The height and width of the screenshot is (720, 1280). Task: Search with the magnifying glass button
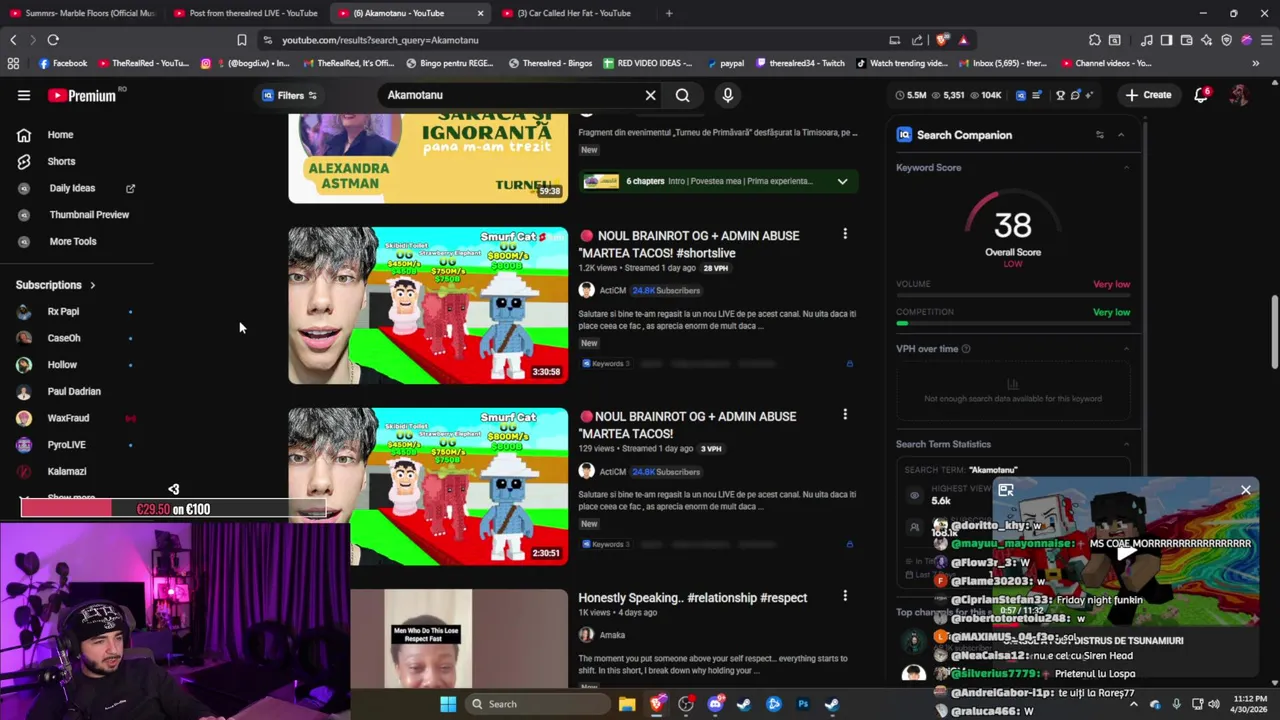coord(682,95)
